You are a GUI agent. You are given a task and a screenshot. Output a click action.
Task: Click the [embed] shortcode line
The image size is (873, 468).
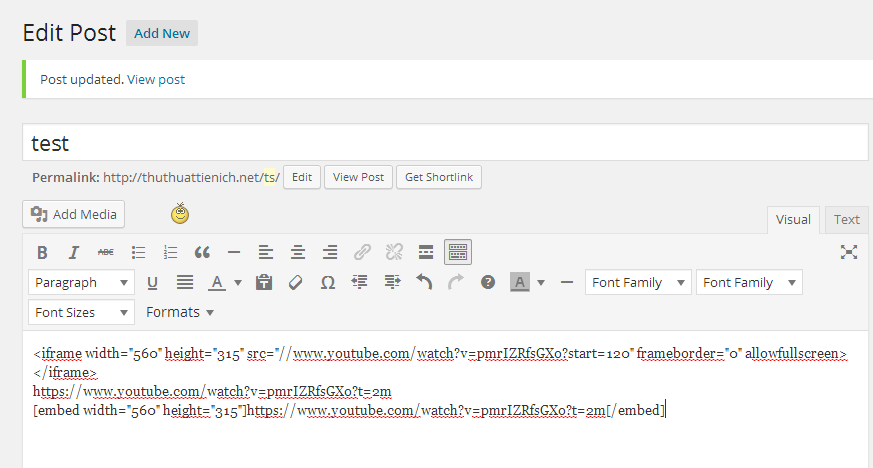click(x=349, y=410)
